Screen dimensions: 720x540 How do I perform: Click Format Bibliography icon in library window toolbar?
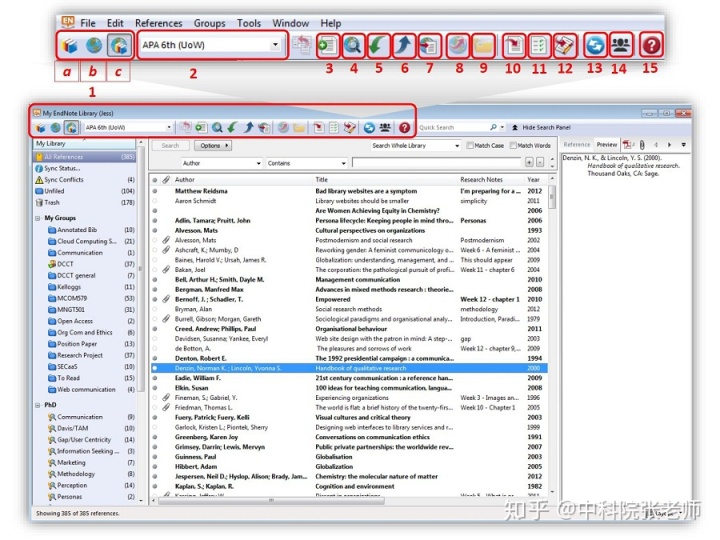coord(334,128)
